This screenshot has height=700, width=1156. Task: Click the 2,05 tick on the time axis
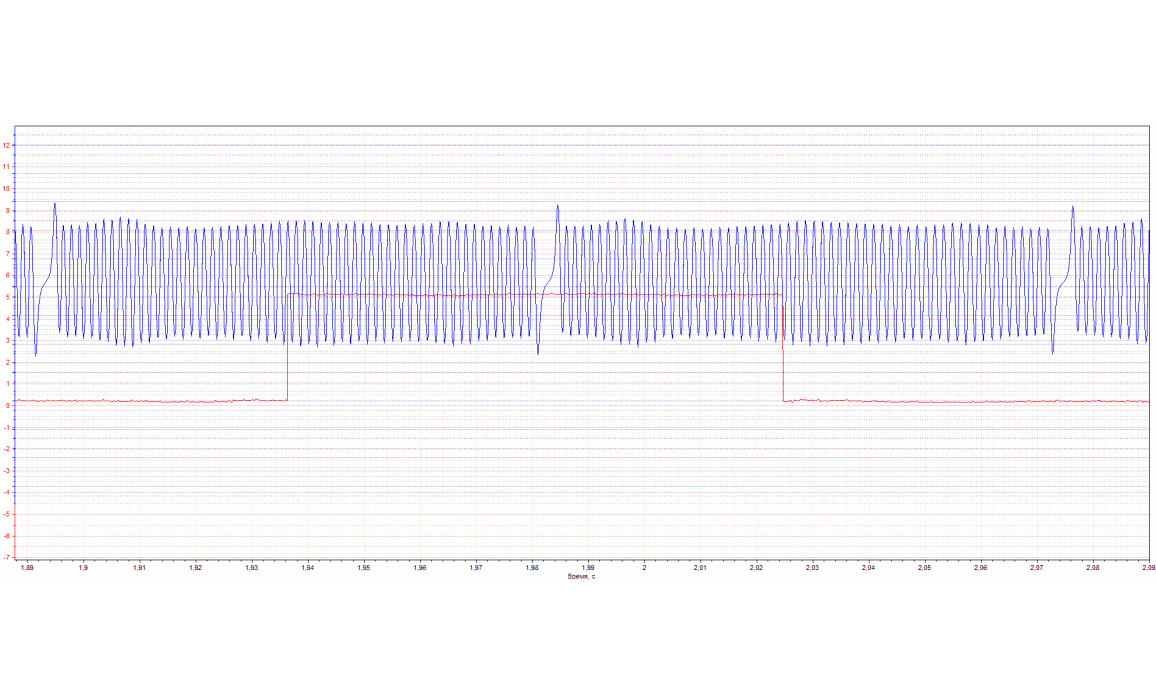[x=924, y=568]
